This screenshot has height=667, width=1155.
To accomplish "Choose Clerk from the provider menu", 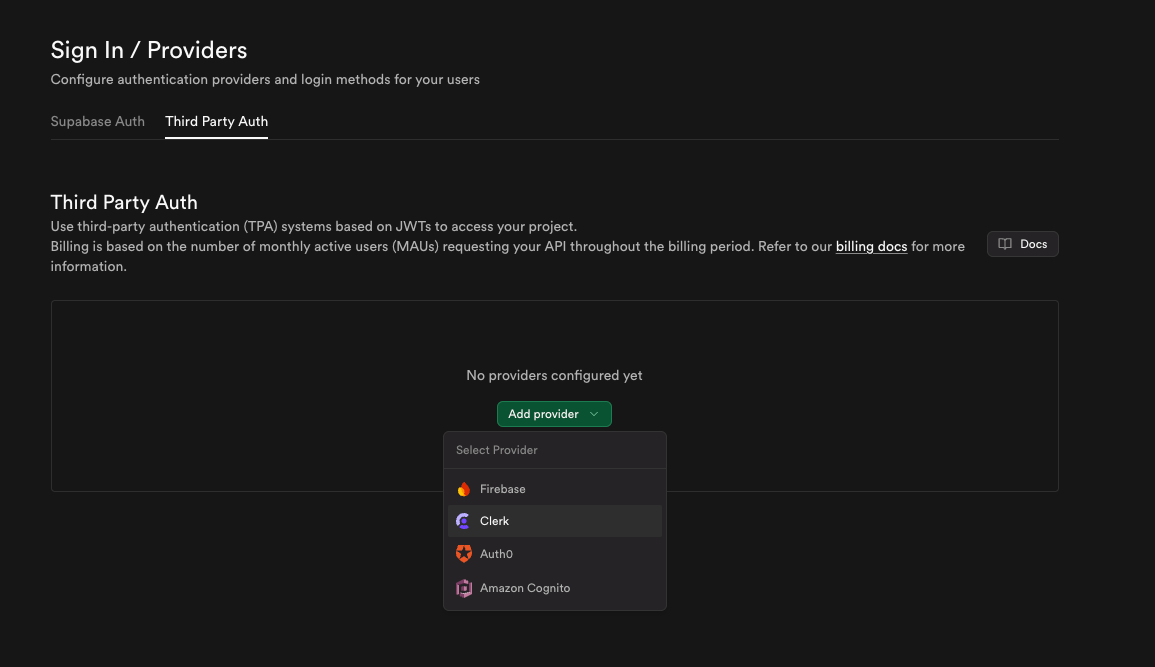I will point(555,521).
